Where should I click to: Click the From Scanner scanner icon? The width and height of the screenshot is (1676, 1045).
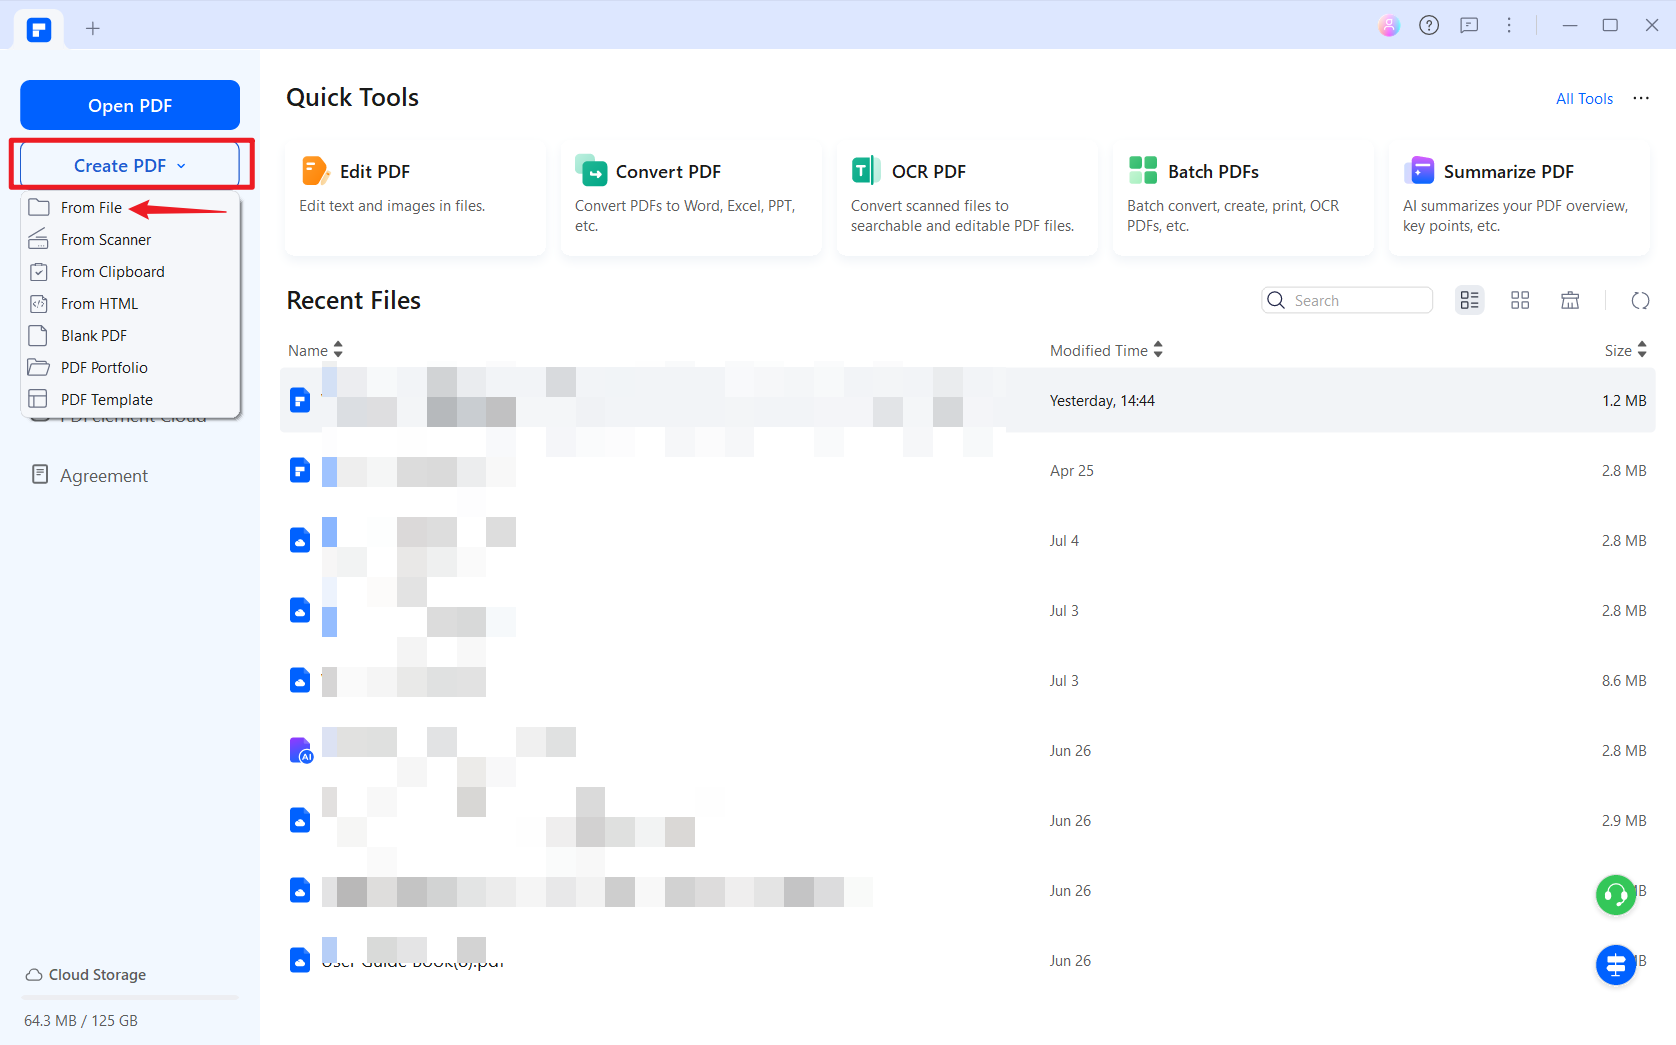pos(38,239)
